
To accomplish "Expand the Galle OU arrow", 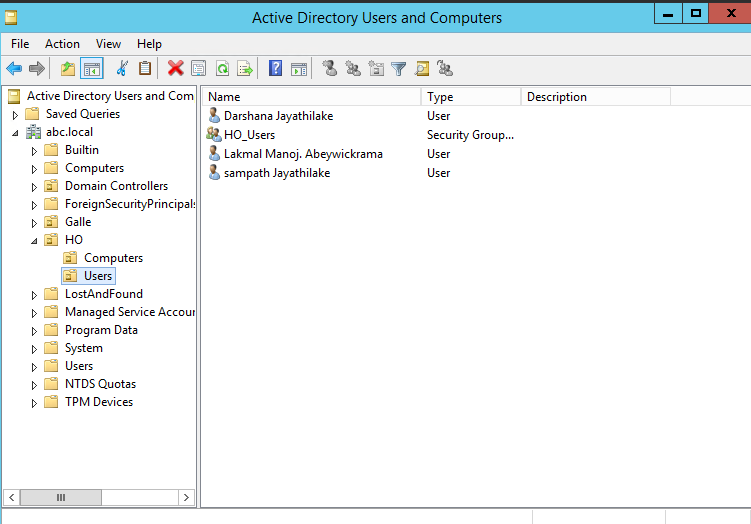I will pos(34,223).
